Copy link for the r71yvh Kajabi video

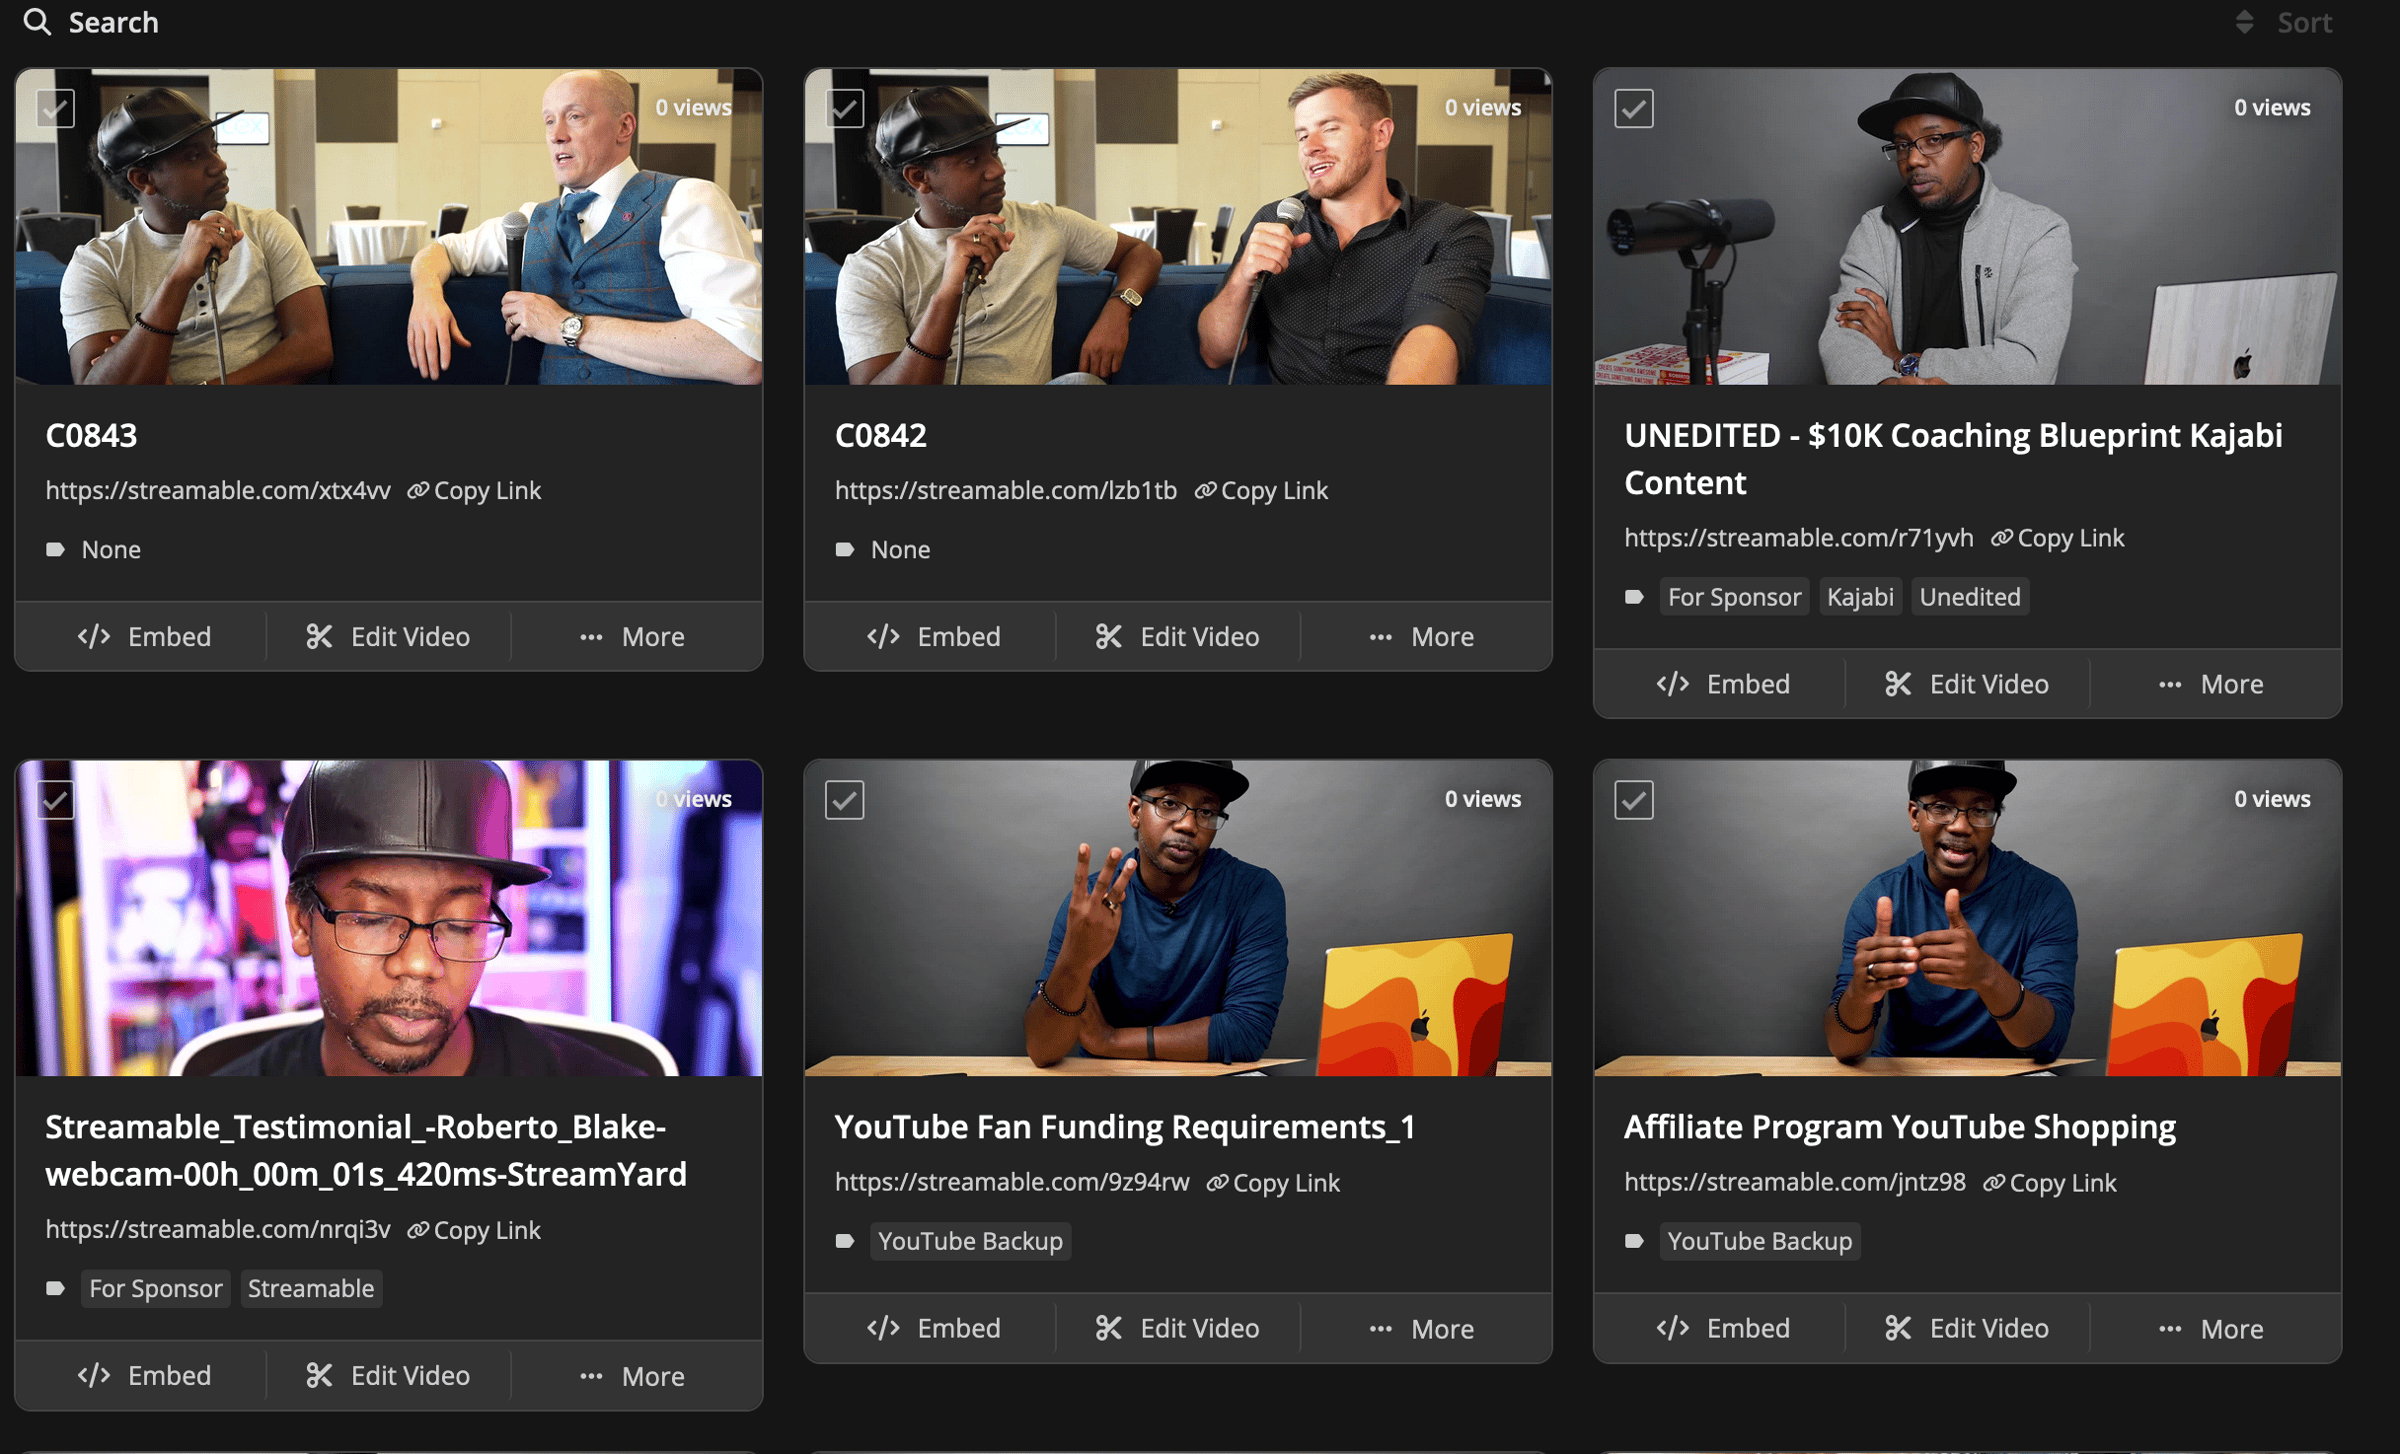tap(2057, 538)
